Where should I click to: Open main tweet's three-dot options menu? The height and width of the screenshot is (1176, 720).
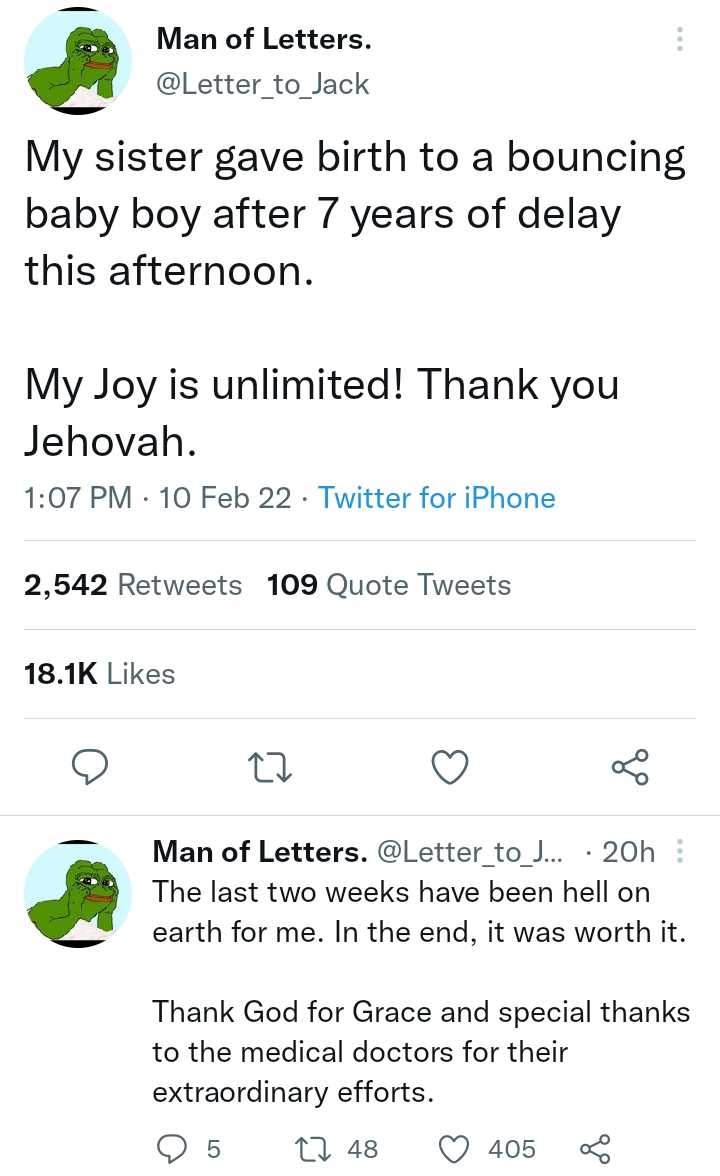coord(680,40)
